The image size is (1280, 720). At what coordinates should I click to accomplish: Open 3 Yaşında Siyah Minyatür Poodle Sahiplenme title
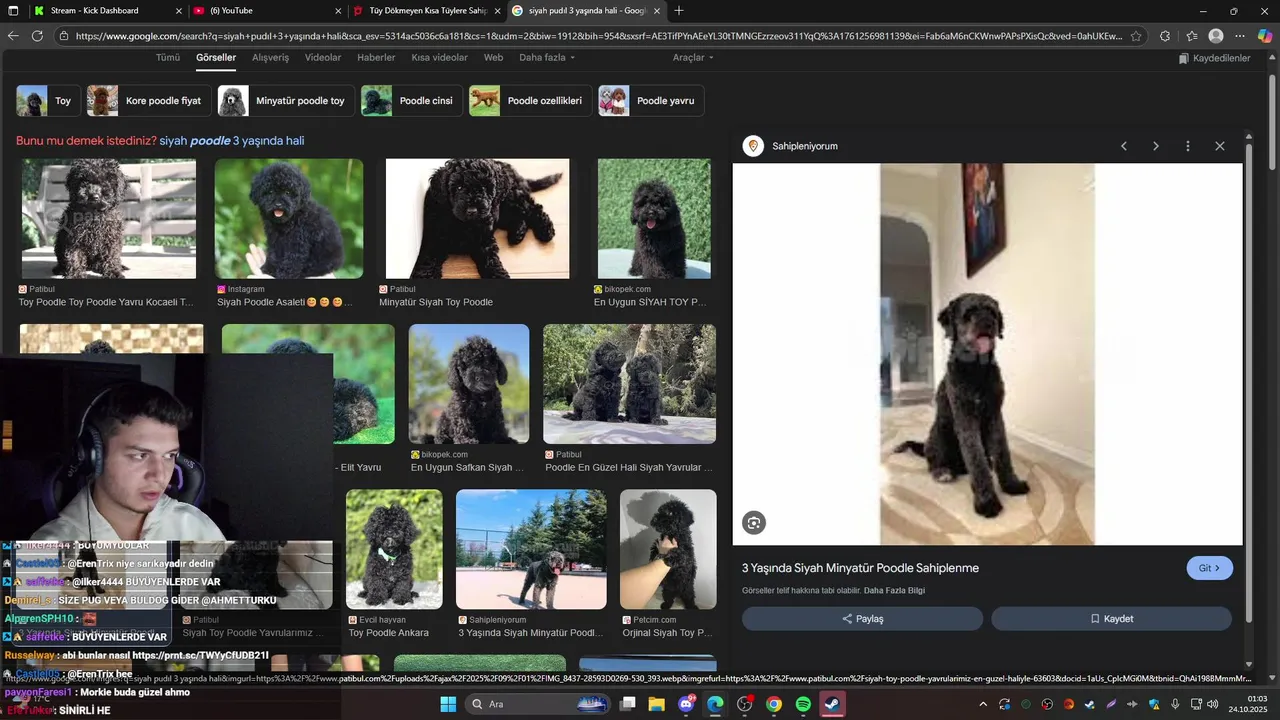(x=860, y=568)
